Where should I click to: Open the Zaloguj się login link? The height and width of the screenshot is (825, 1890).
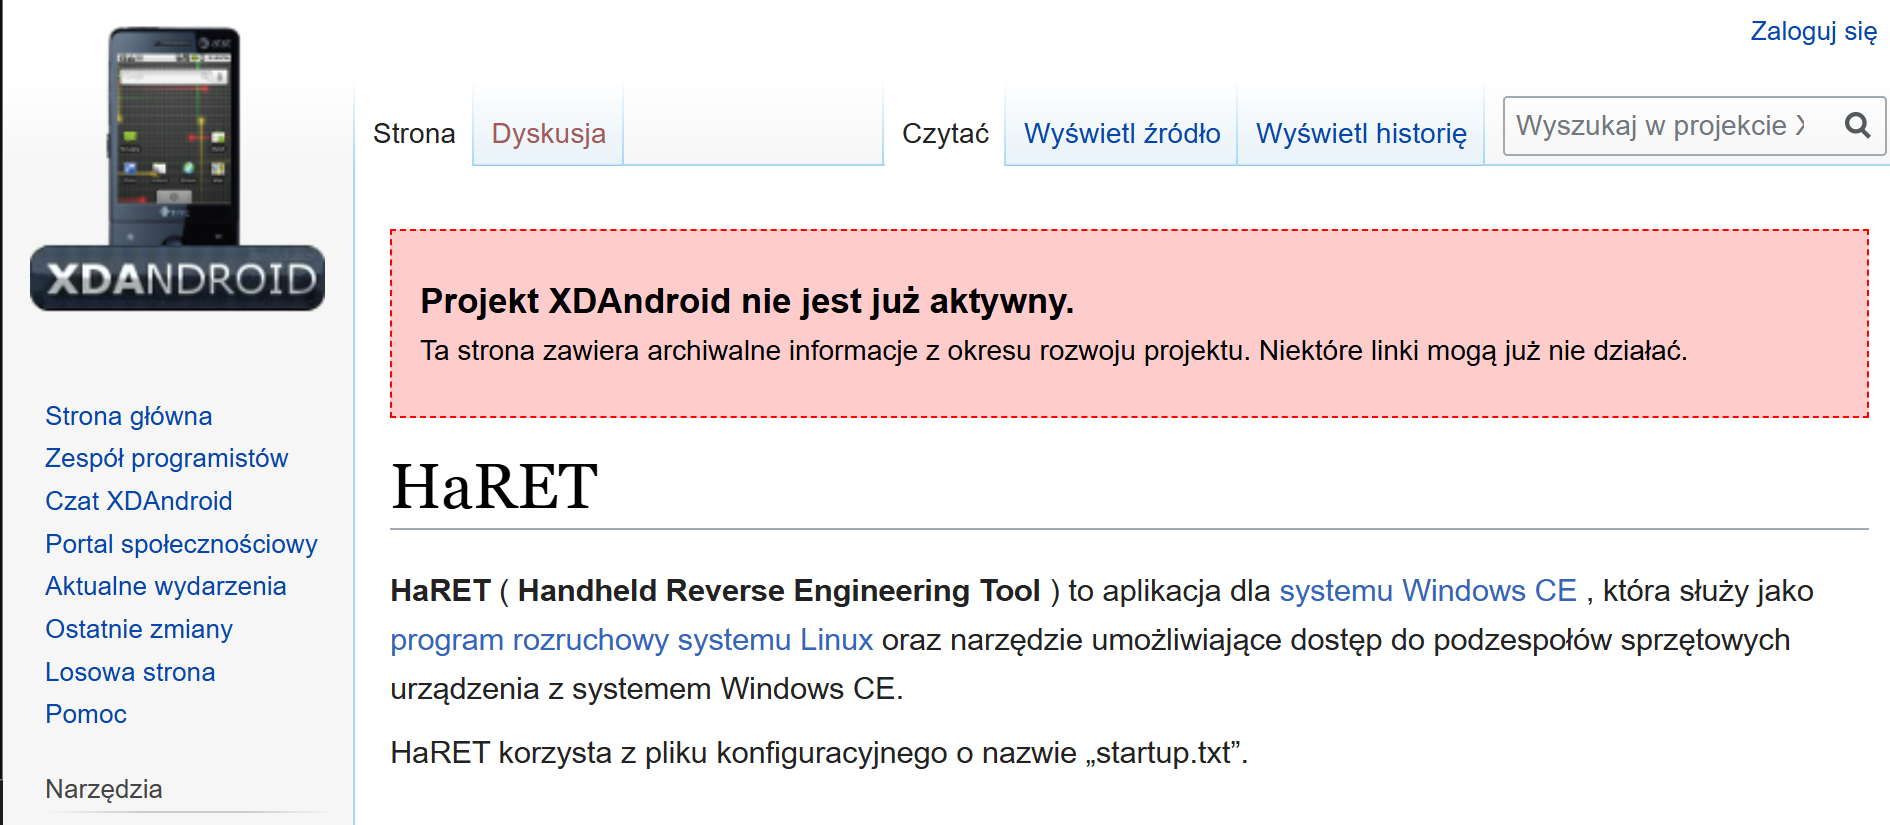pos(1813,31)
